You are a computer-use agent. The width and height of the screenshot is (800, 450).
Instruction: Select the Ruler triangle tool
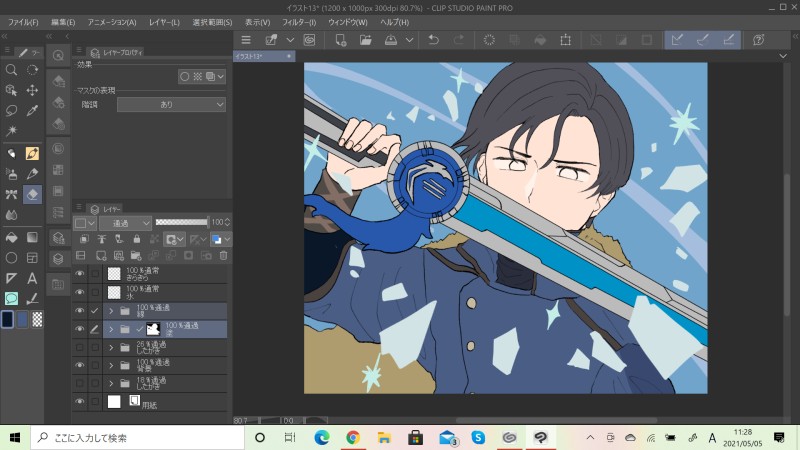click(11, 278)
